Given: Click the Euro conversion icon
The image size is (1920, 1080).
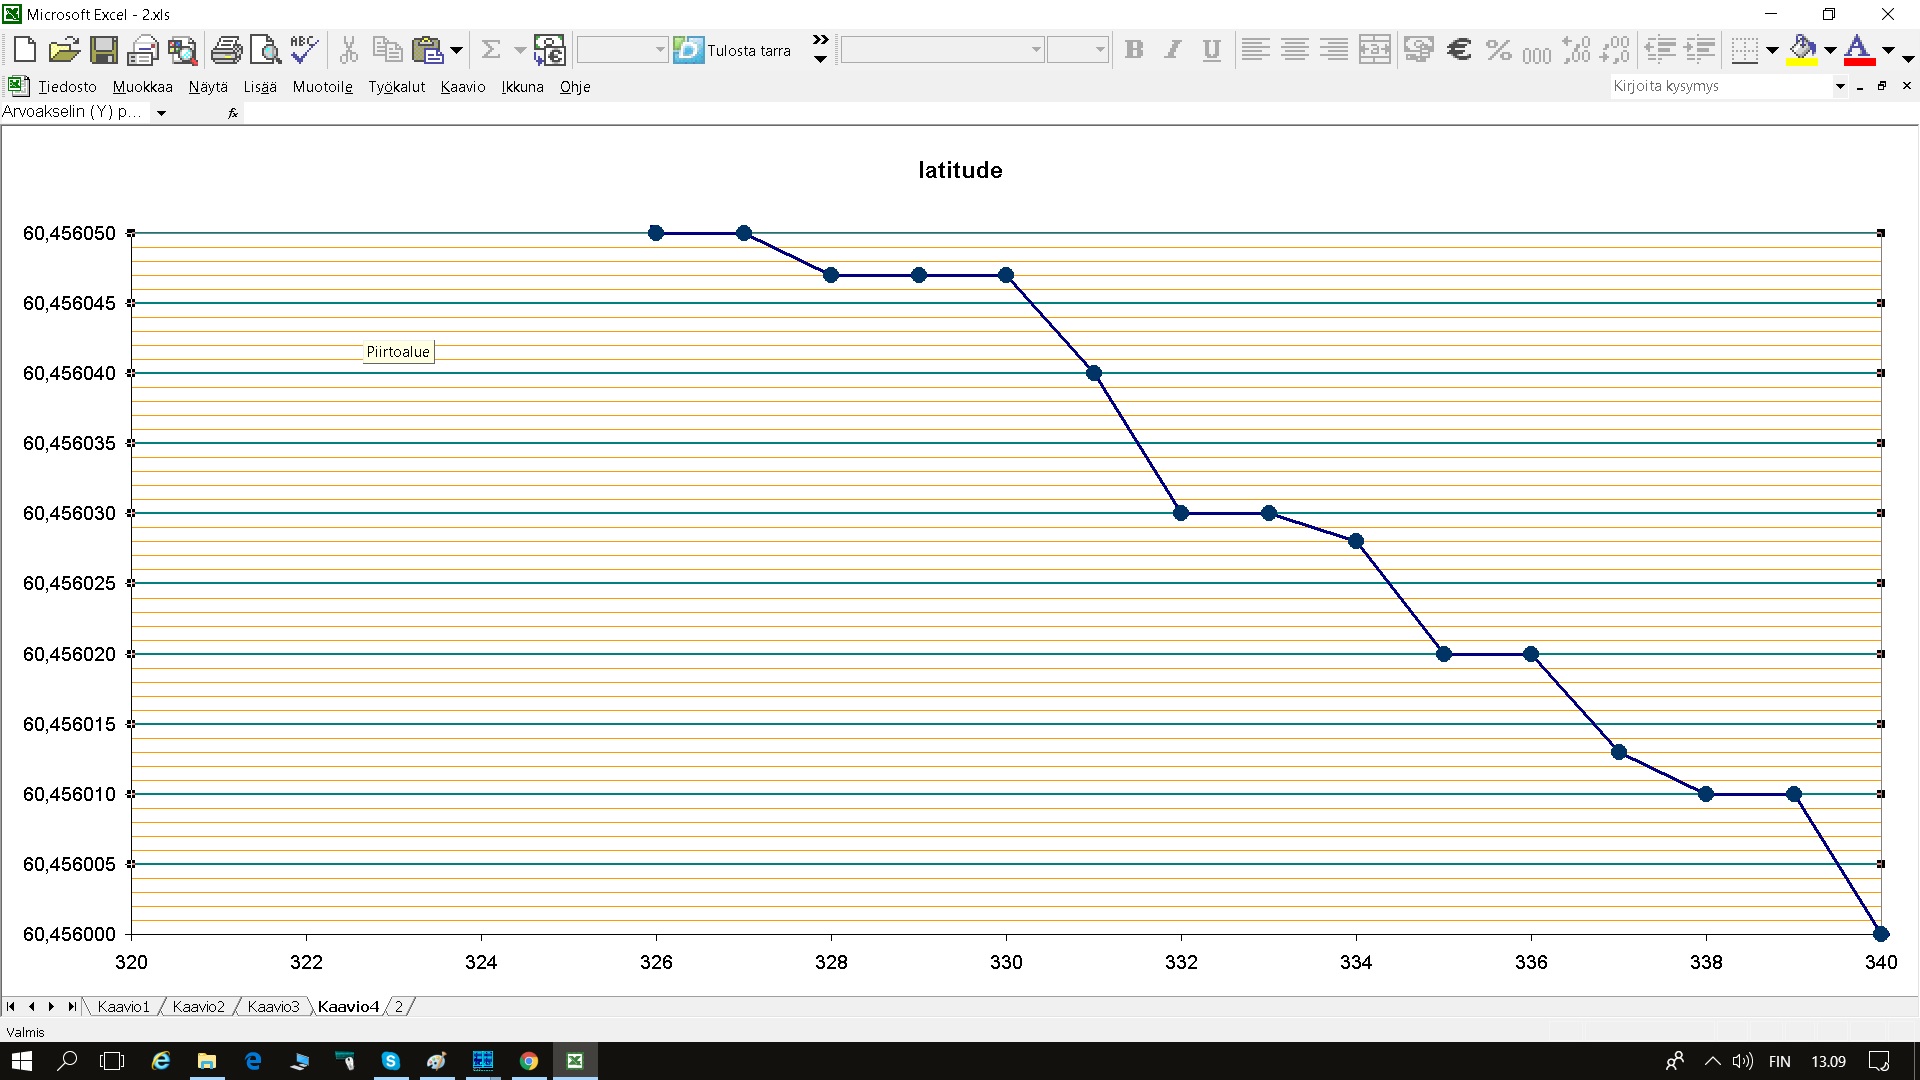Looking at the screenshot, I should click(x=550, y=49).
